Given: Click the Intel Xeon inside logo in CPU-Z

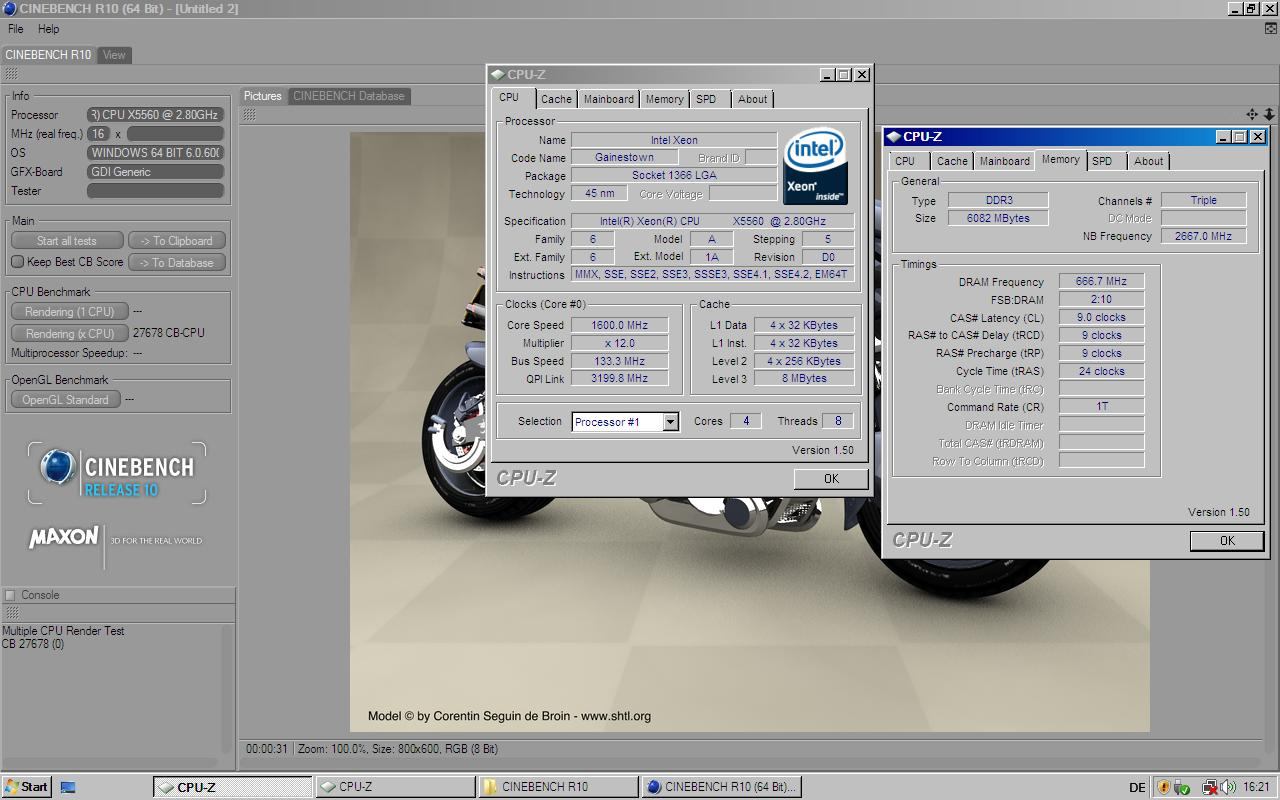Looking at the screenshot, I should pos(815,166).
